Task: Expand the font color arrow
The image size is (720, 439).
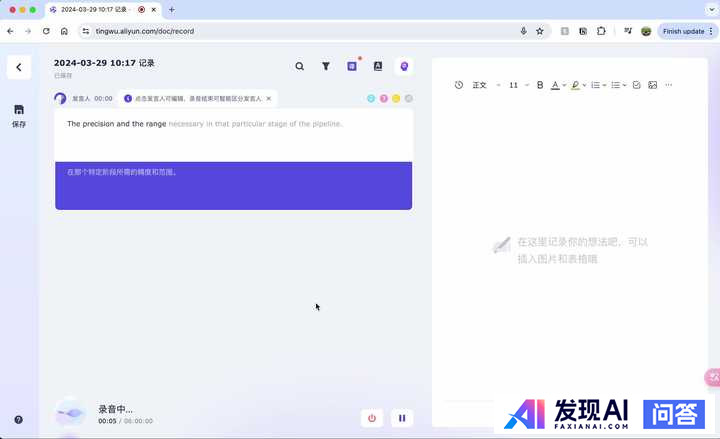Action: [564, 85]
